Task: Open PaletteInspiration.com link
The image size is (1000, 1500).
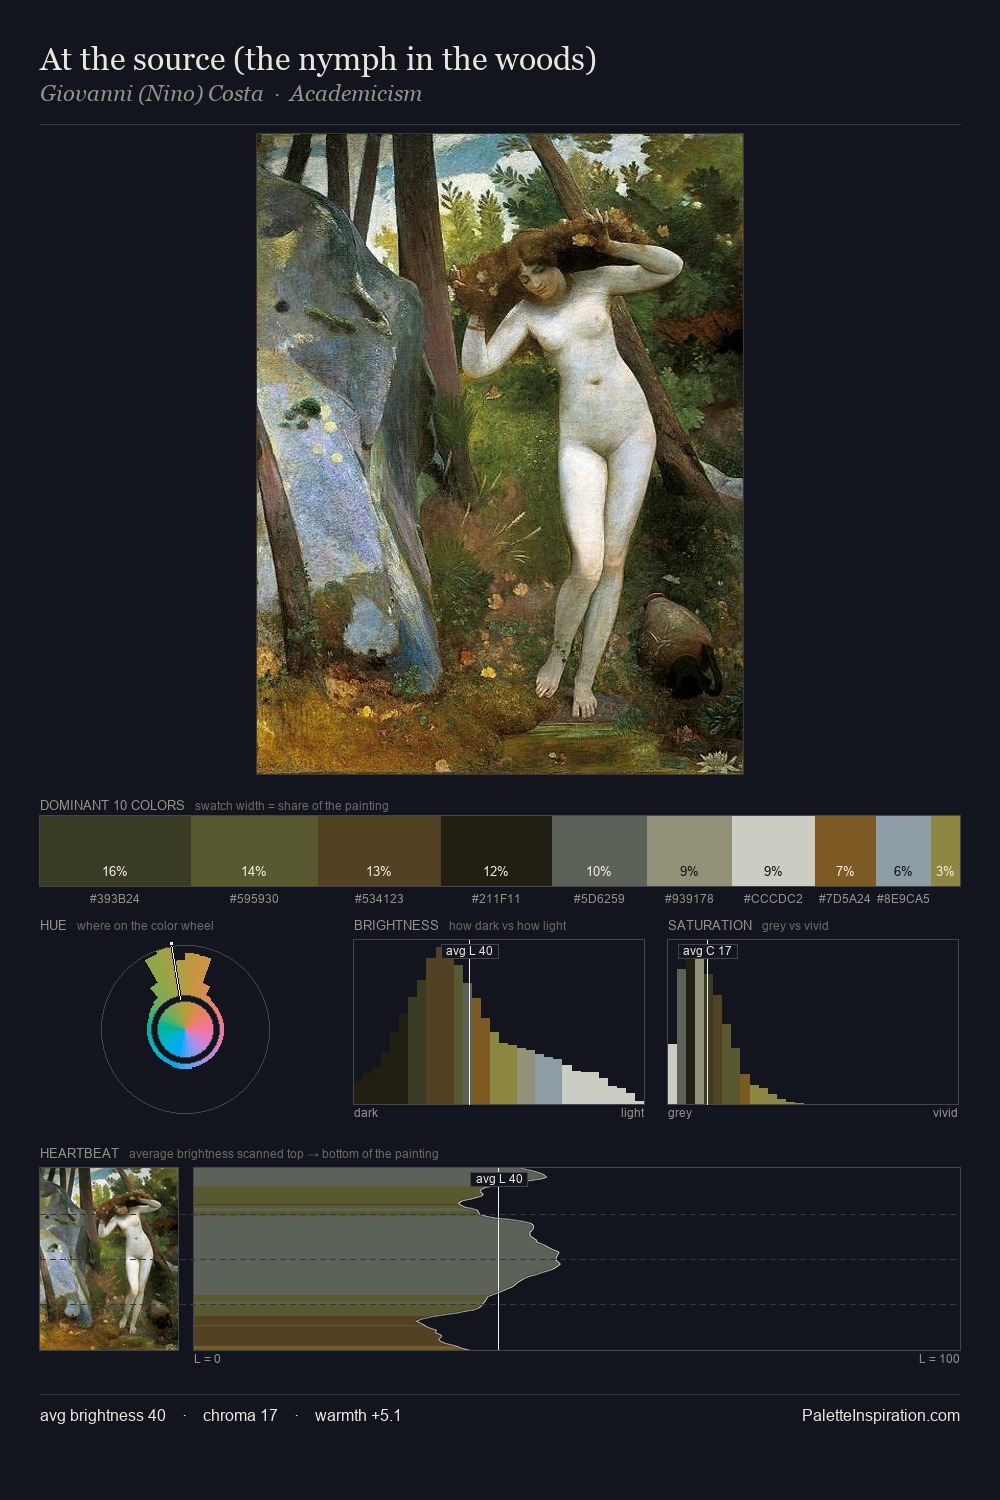Action: point(881,1415)
